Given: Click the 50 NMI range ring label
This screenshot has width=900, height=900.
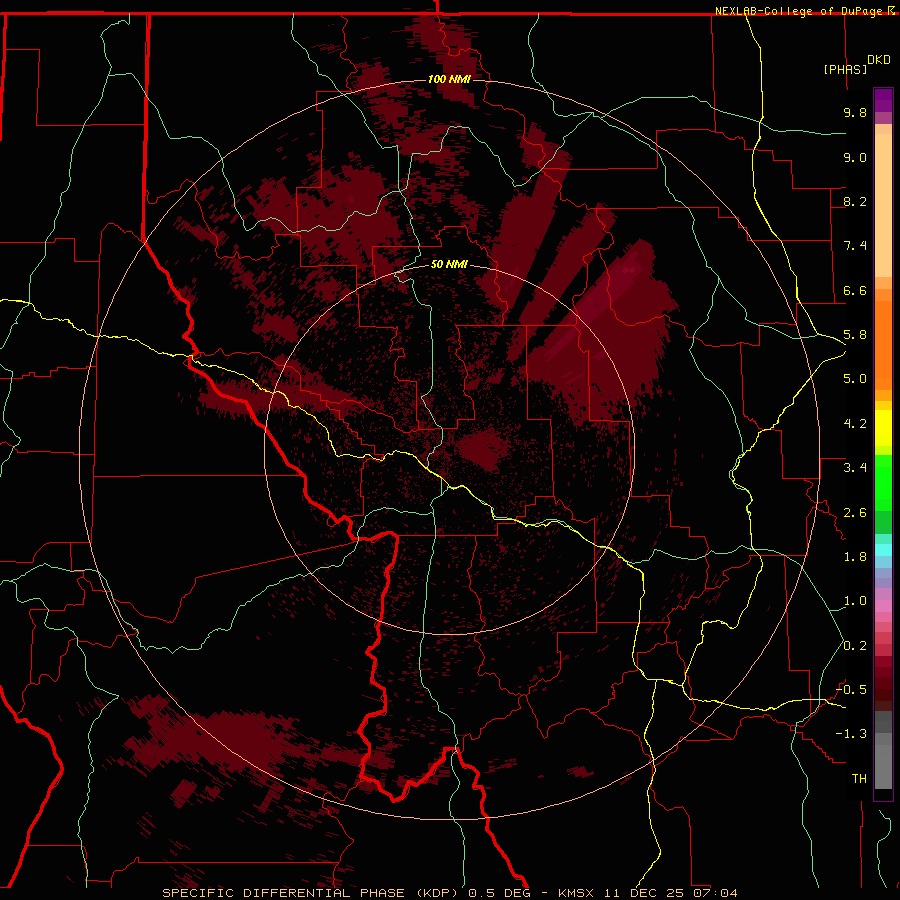Looking at the screenshot, I should (449, 264).
